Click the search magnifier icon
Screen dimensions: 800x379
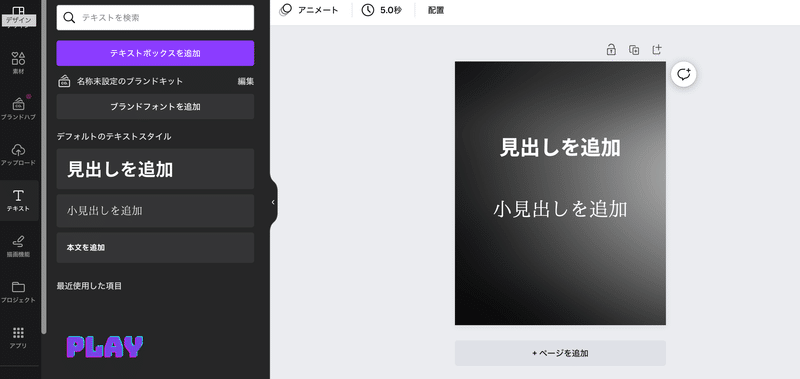click(69, 18)
